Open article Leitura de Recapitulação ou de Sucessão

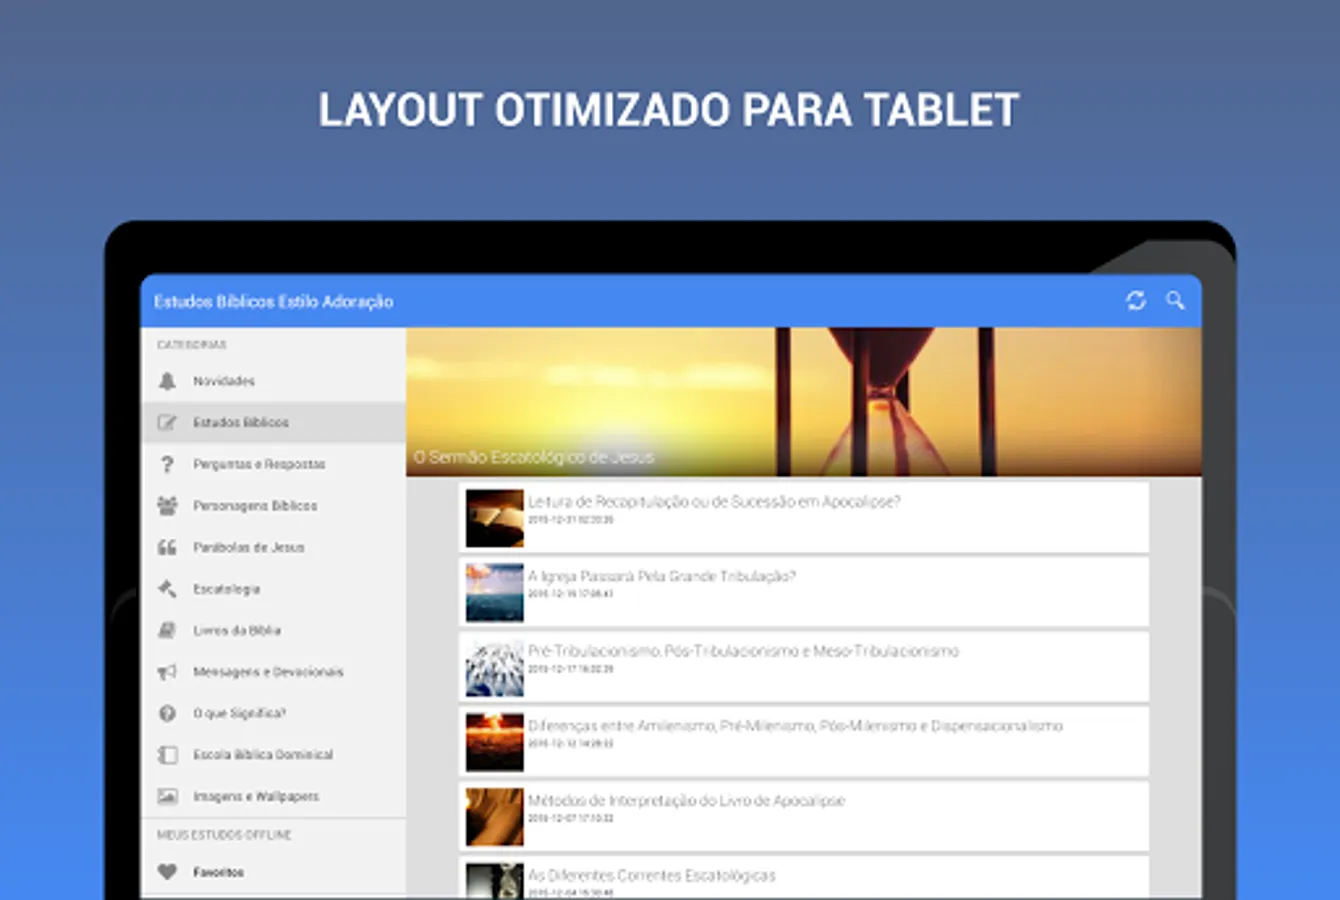pos(713,502)
